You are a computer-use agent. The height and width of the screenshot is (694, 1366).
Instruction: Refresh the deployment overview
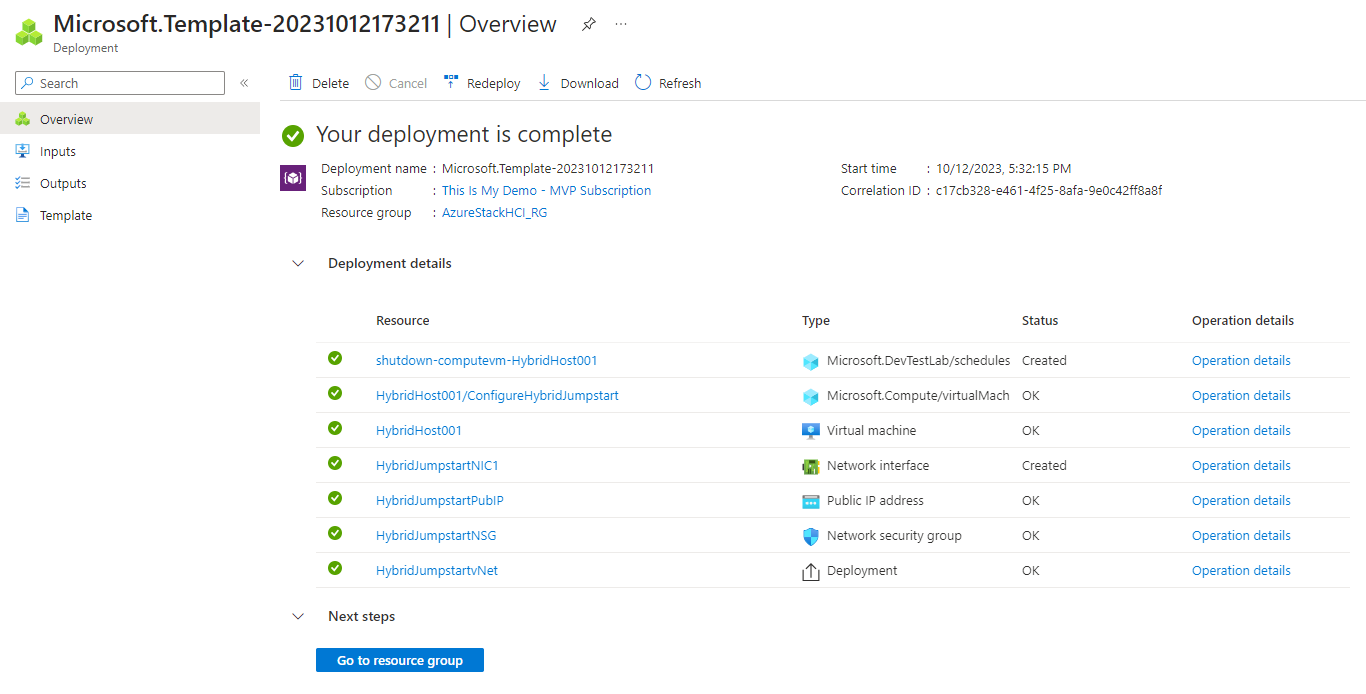tap(668, 83)
